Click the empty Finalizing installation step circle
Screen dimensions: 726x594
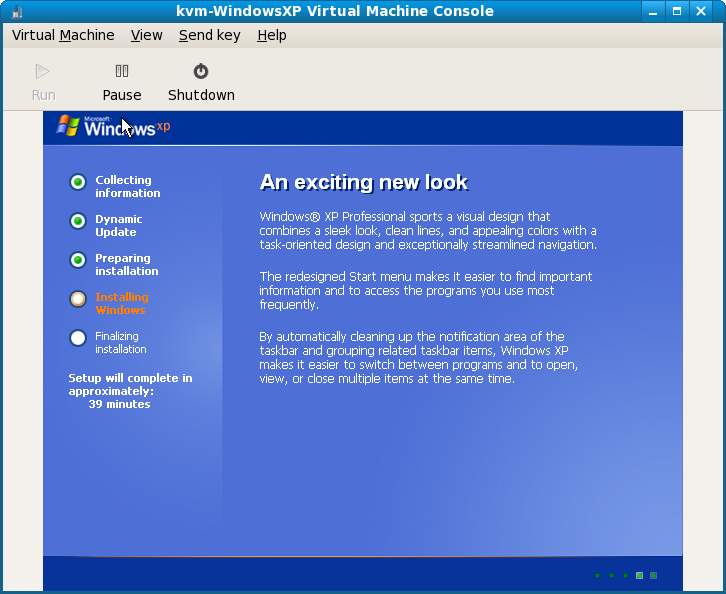pyautogui.click(x=78, y=338)
